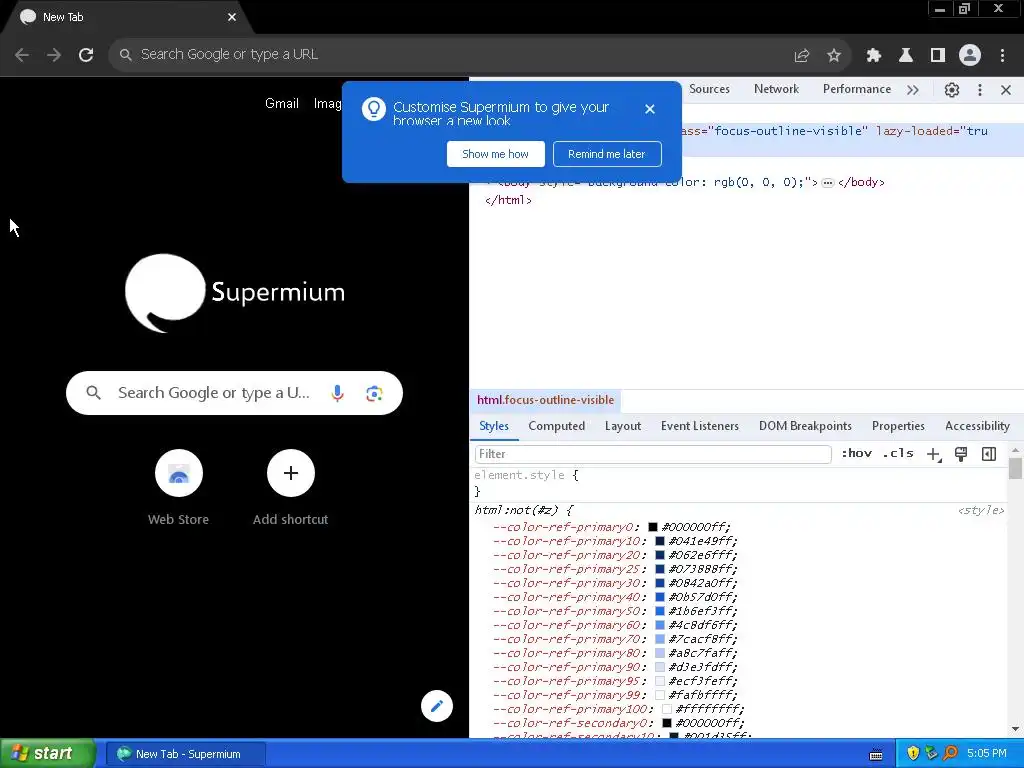This screenshot has width=1024, height=768.
Task: Toggle rendering emulations paintbrush icon
Action: (961, 455)
